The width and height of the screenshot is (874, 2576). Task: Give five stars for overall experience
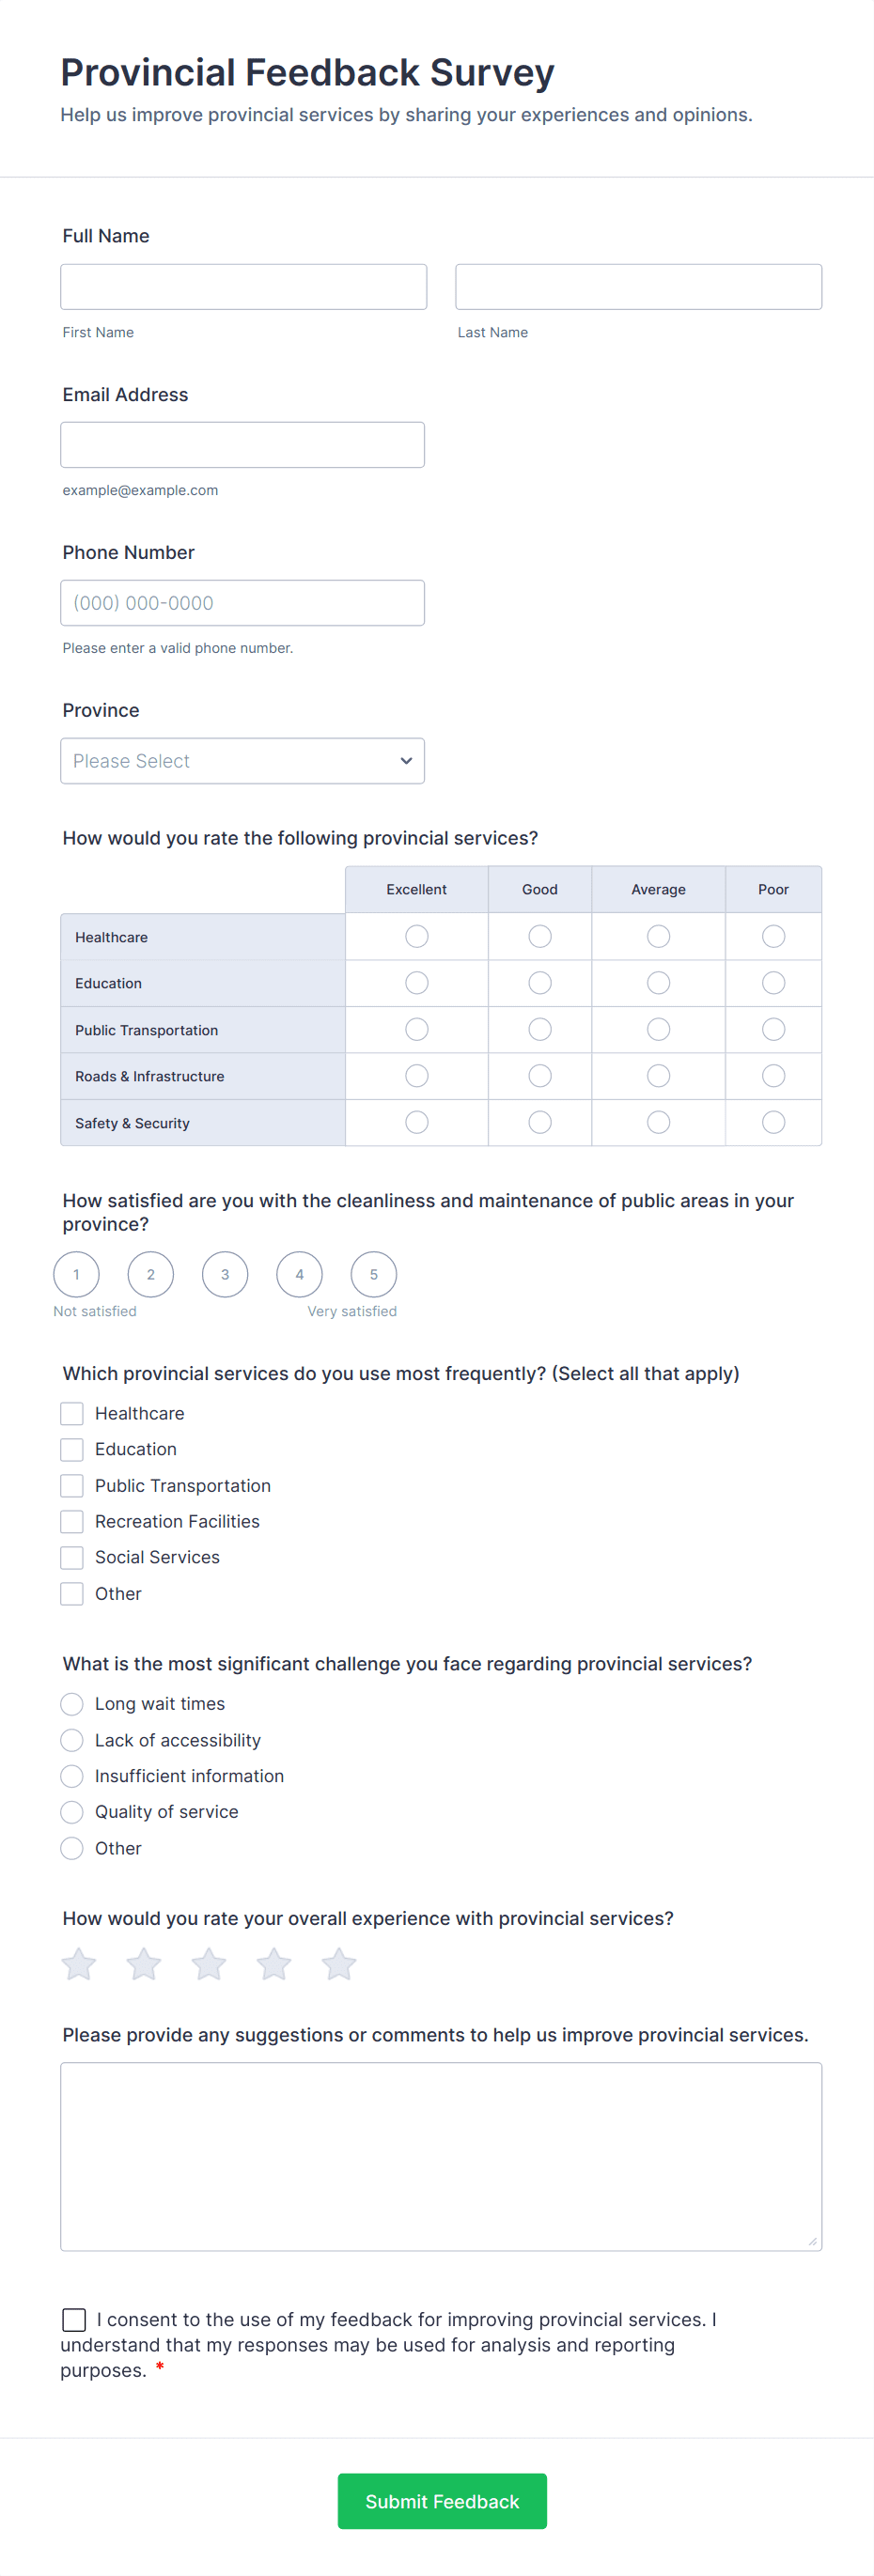point(338,1963)
